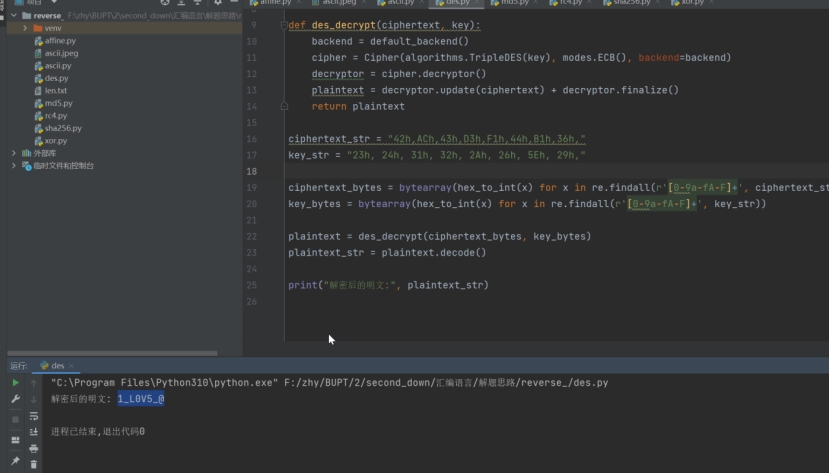This screenshot has height=474, width=830.
Task: Click line number 18 in gutter
Action: (x=252, y=171)
